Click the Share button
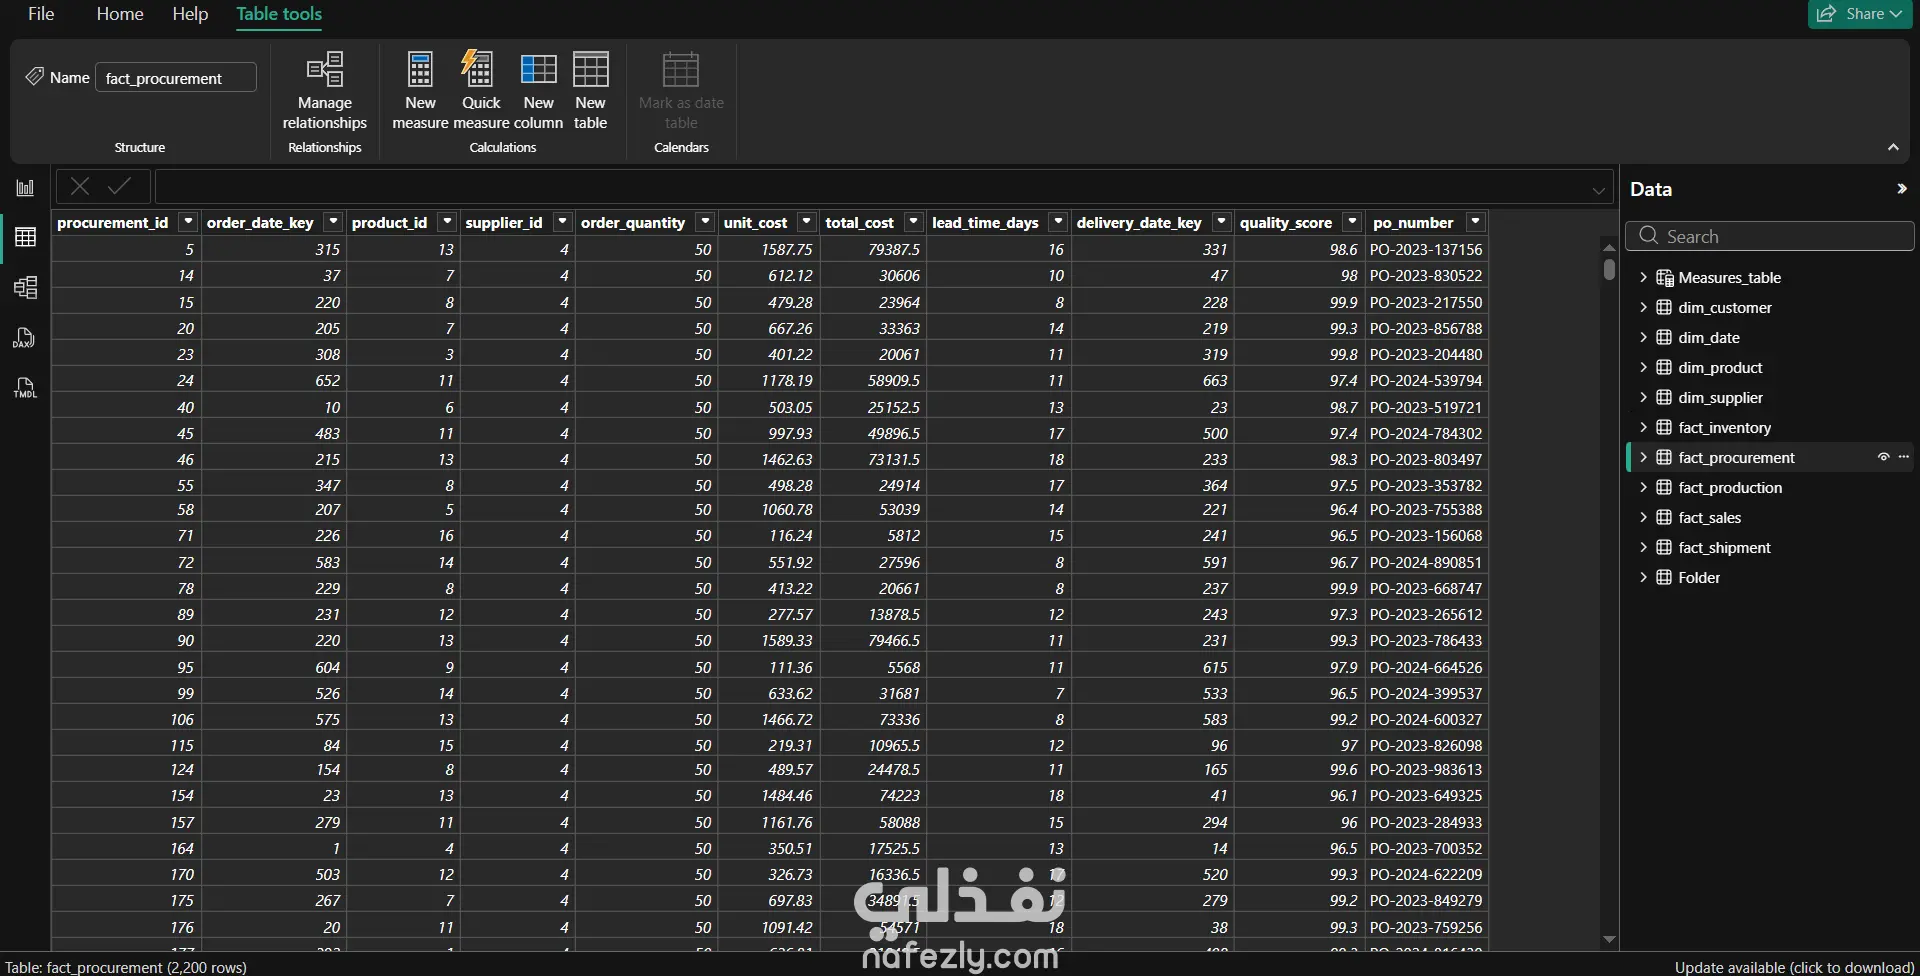This screenshot has height=976, width=1920. click(x=1860, y=14)
